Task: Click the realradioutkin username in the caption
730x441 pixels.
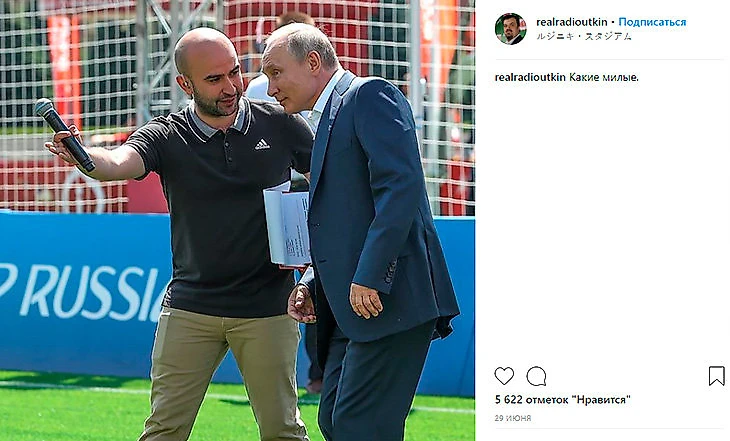Action: click(530, 77)
